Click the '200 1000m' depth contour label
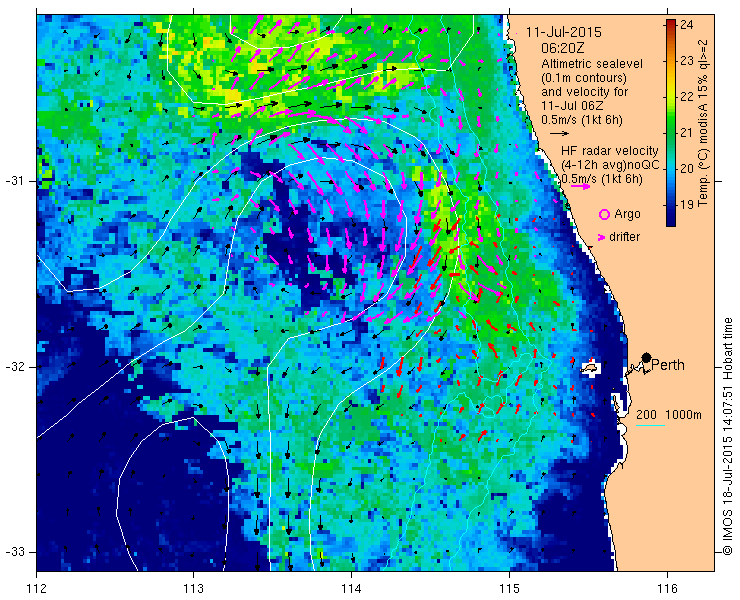740x600 pixels. (x=669, y=415)
